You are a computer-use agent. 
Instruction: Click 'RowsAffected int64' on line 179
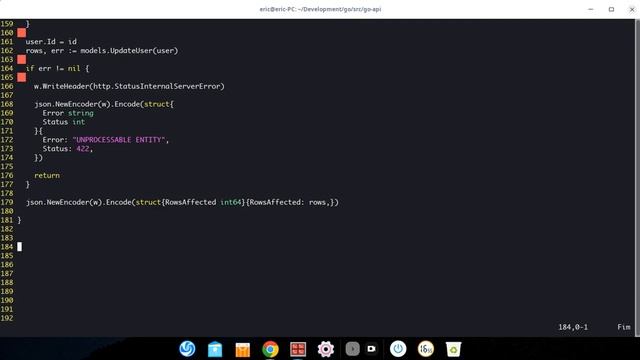[203, 202]
